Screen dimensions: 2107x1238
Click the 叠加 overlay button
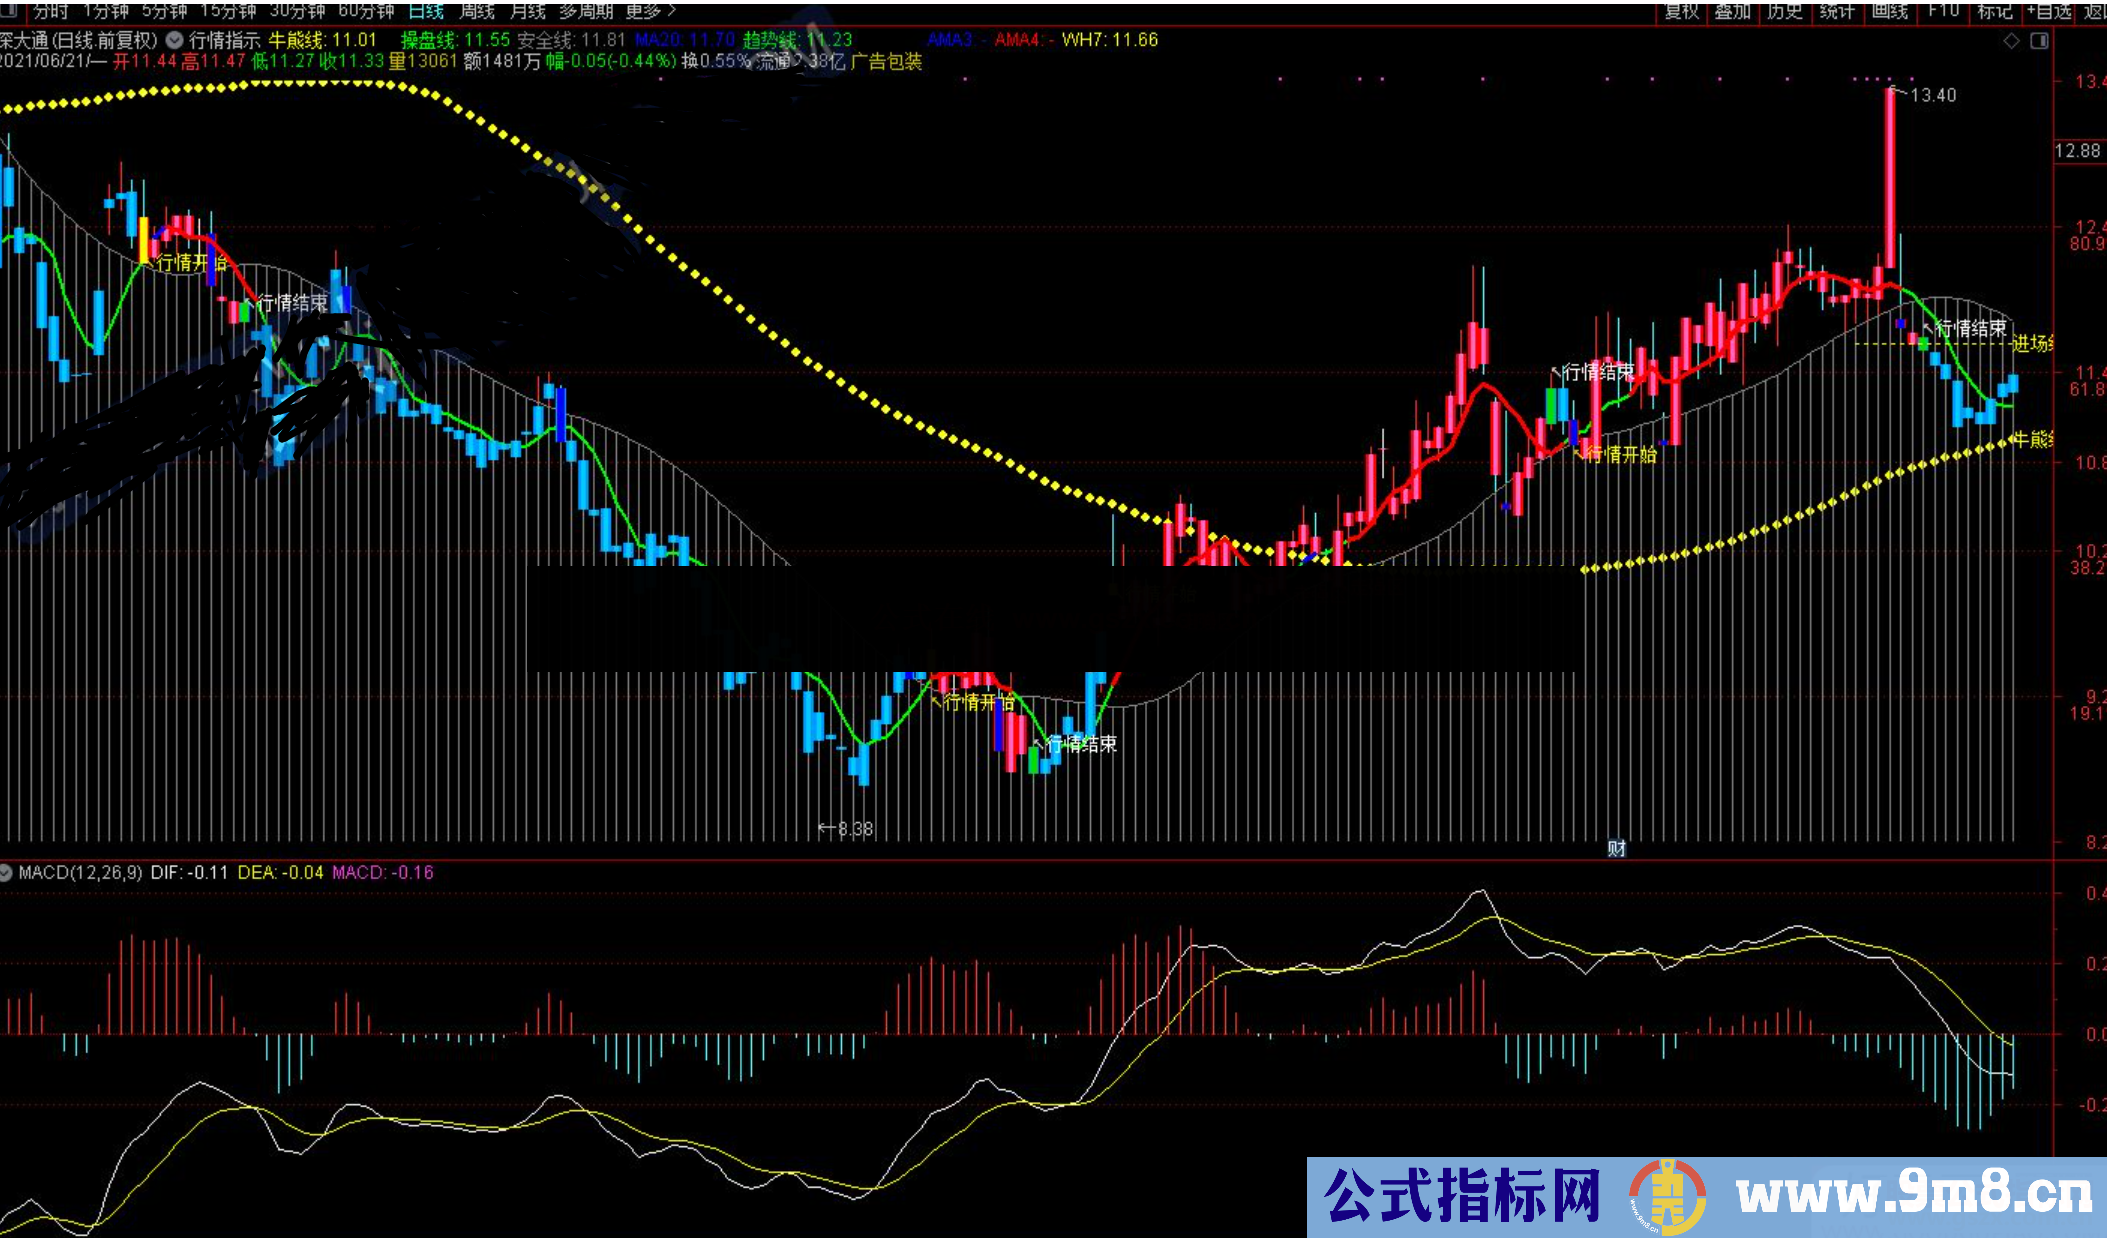(1733, 11)
